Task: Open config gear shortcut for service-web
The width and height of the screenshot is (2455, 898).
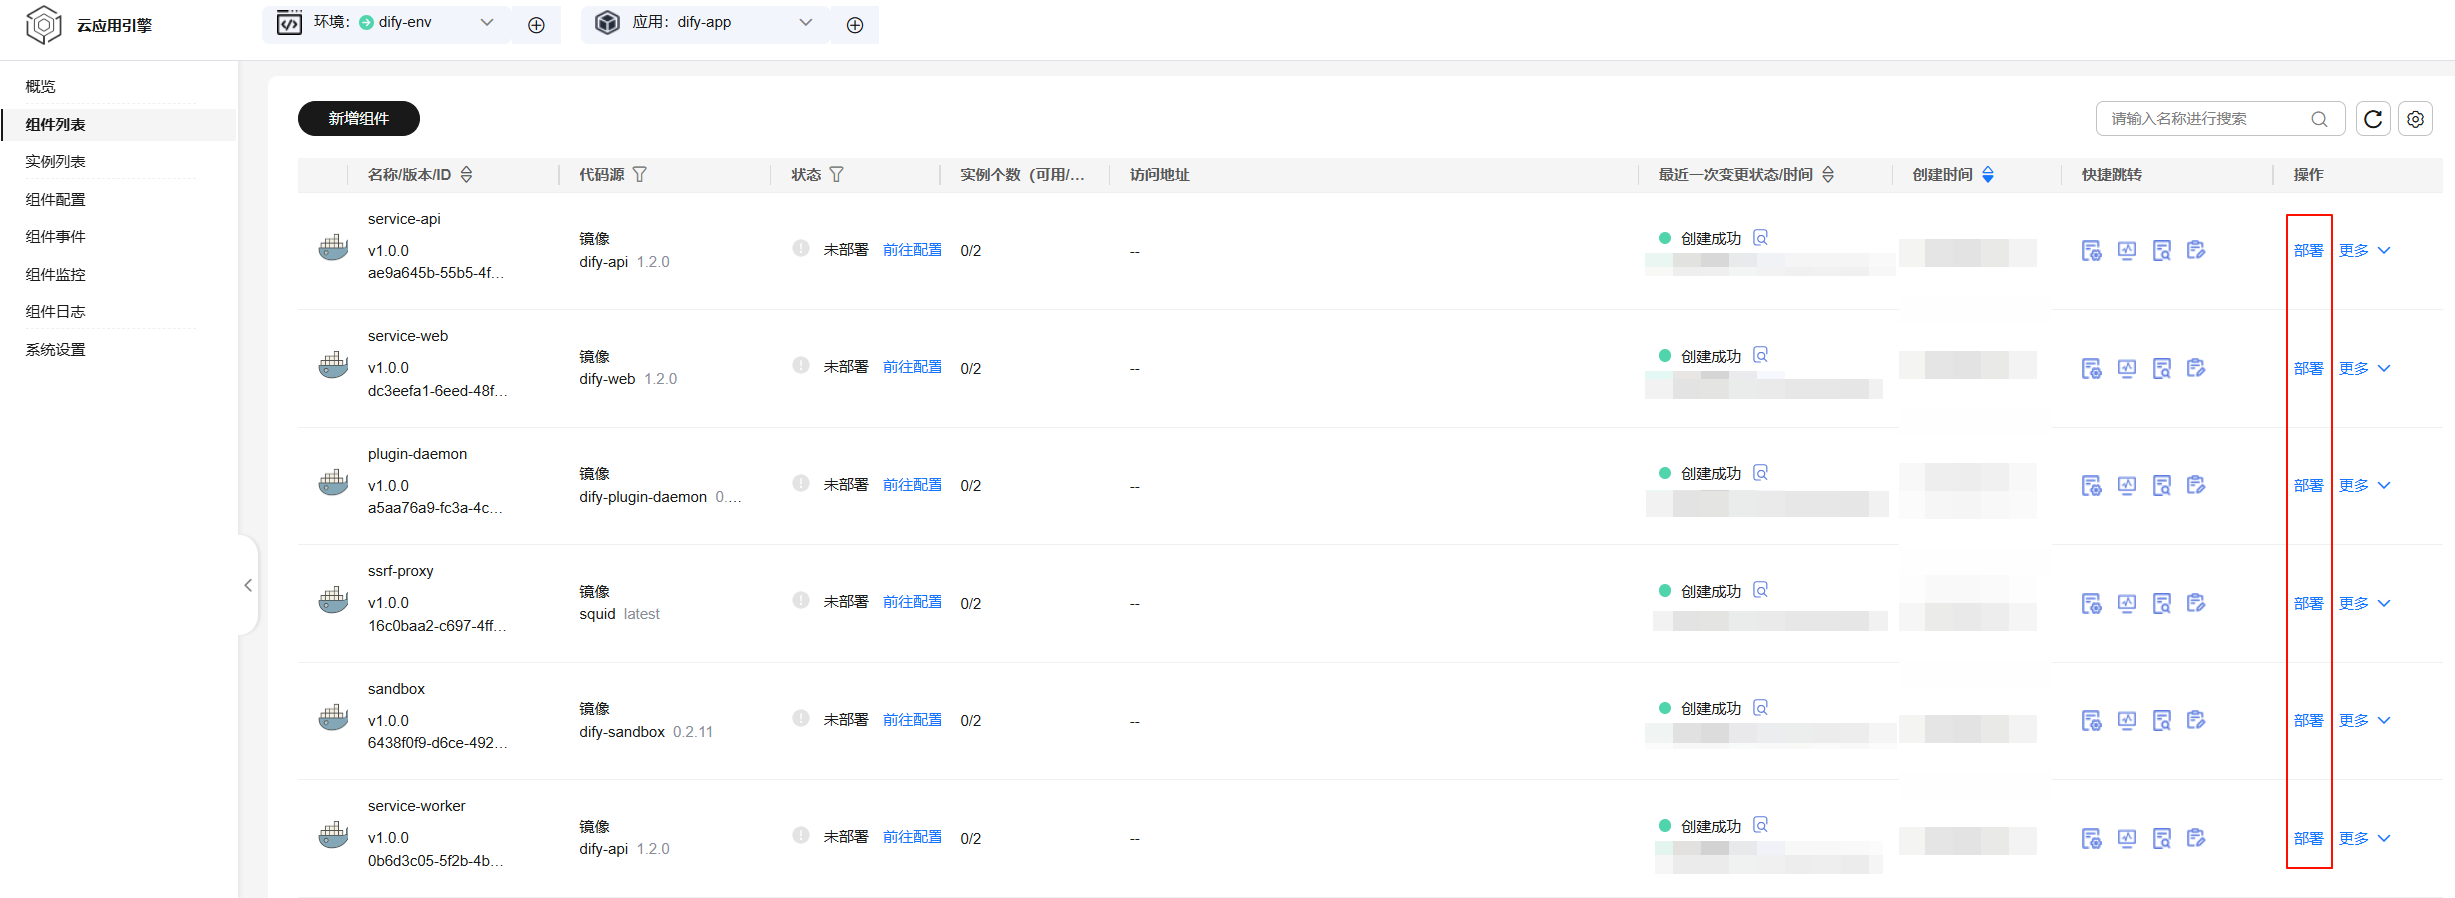Action: [x=2091, y=368]
